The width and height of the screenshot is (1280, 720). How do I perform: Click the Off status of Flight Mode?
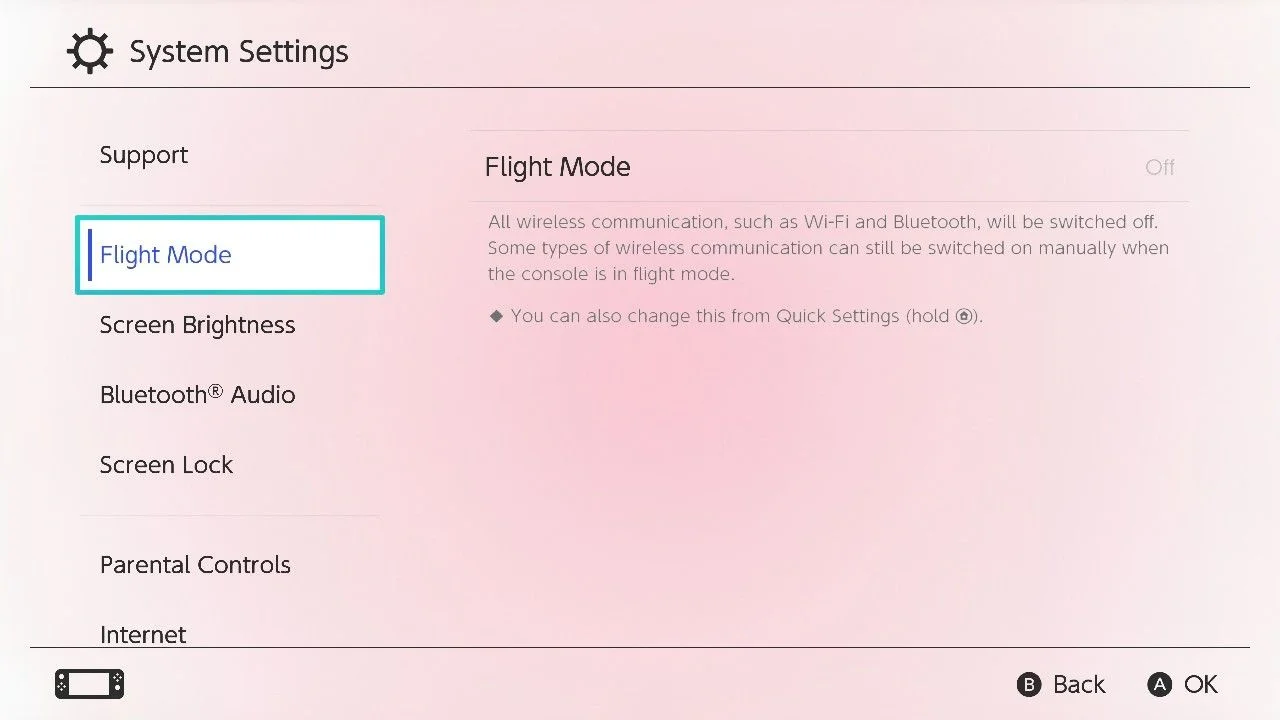[x=1160, y=167]
